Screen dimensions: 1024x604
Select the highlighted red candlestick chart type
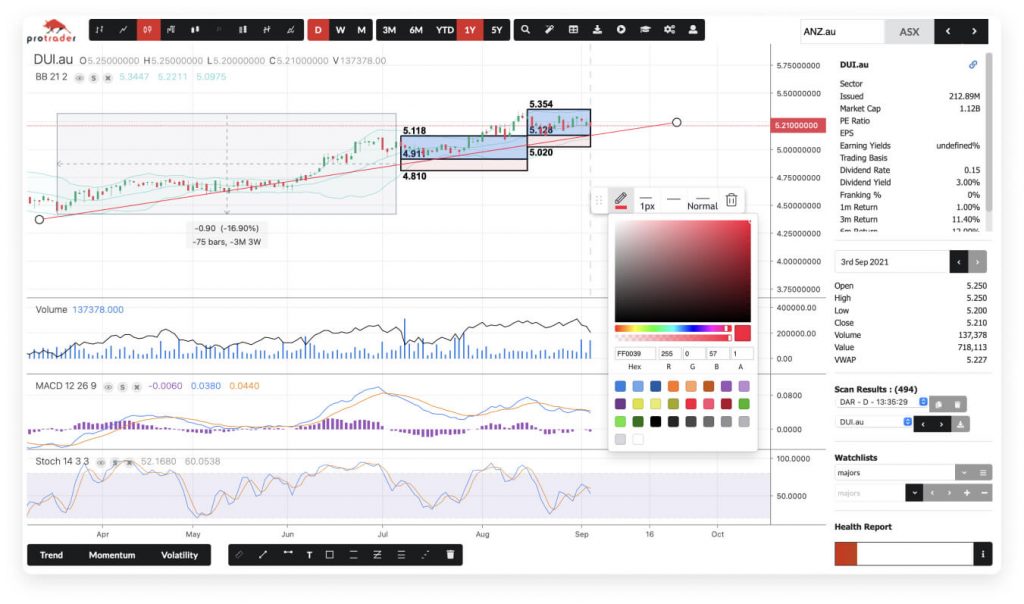tap(148, 29)
